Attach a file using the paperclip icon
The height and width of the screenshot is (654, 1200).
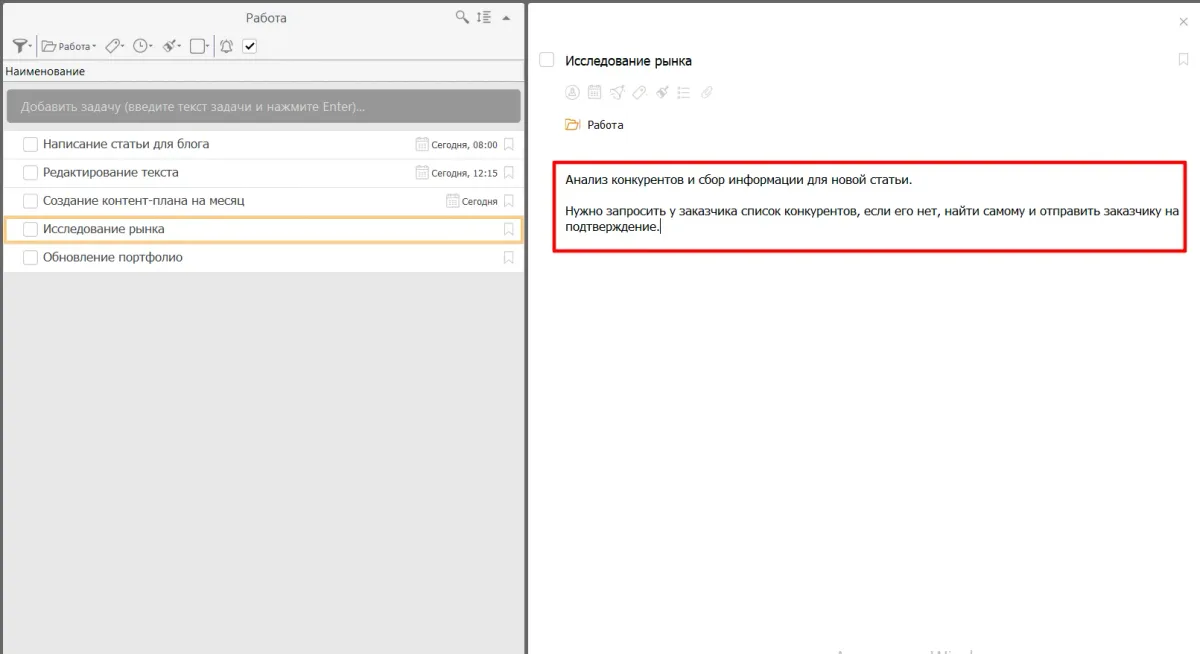[706, 92]
